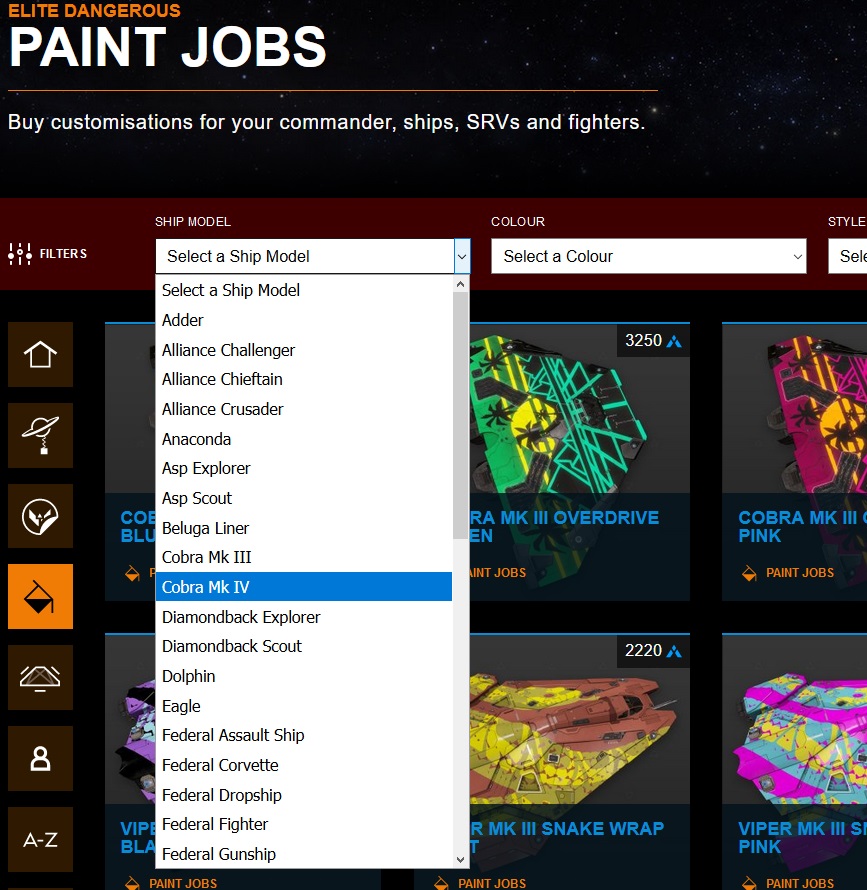This screenshot has width=867, height=890.
Task: Click Paint Jobs tag under Viper Pink card
Action: (800, 884)
